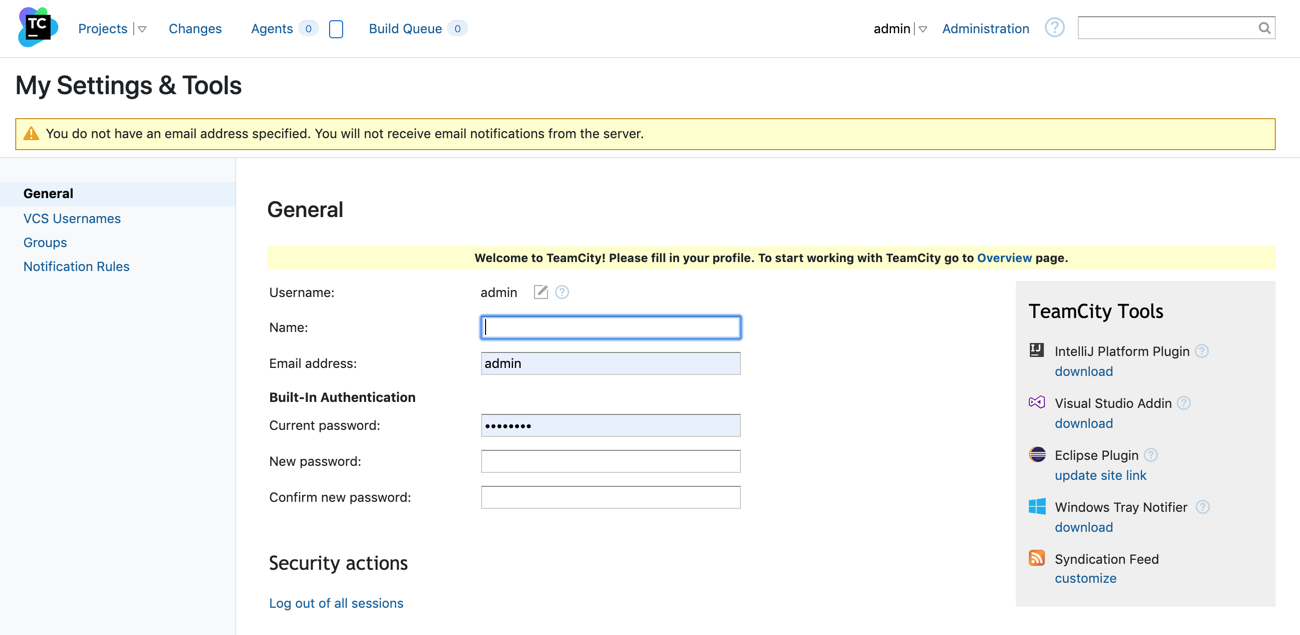Follow the Overview link in welcome message
Screen dimensions: 1300x635
1004,258
